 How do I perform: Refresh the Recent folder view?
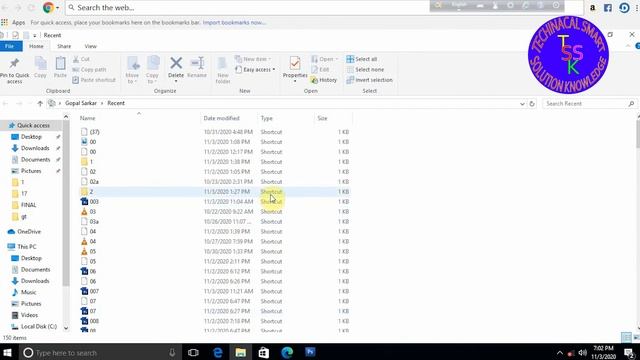click(x=532, y=104)
